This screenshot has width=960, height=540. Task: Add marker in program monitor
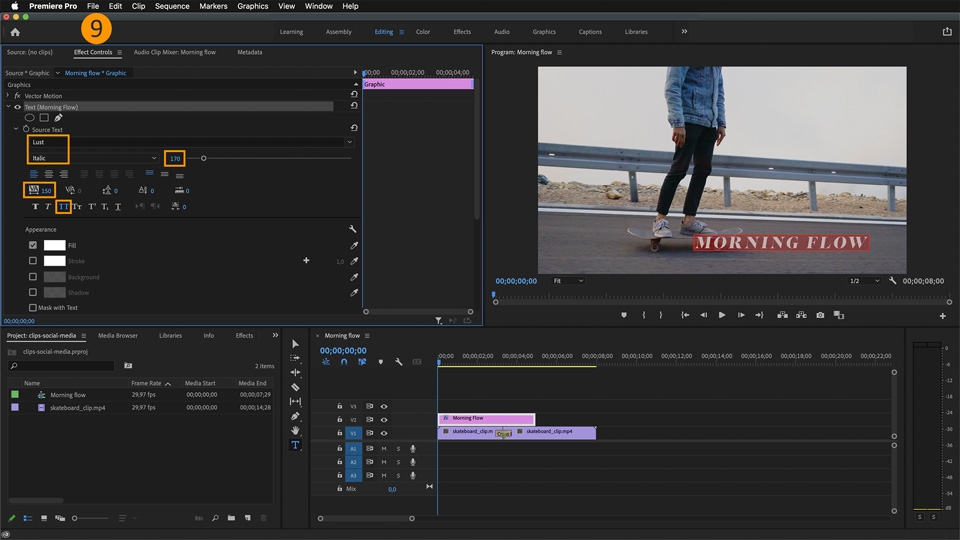point(624,315)
